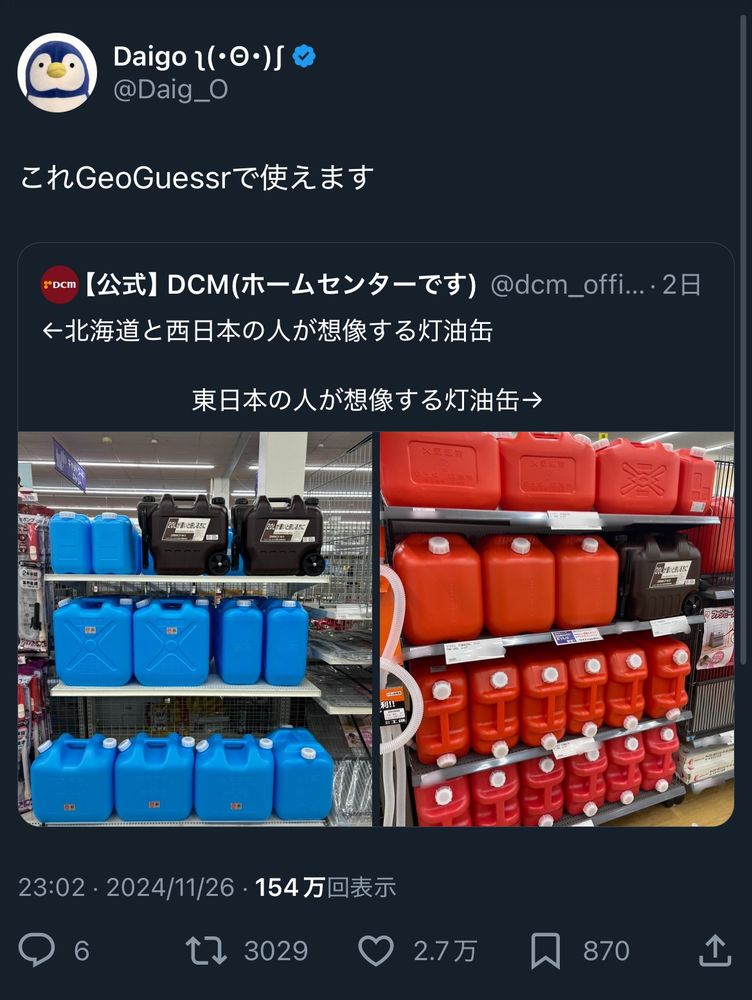This screenshot has width=752, height=1000.
Task: Open the share upload icon
Action: pyautogui.click(x=715, y=950)
